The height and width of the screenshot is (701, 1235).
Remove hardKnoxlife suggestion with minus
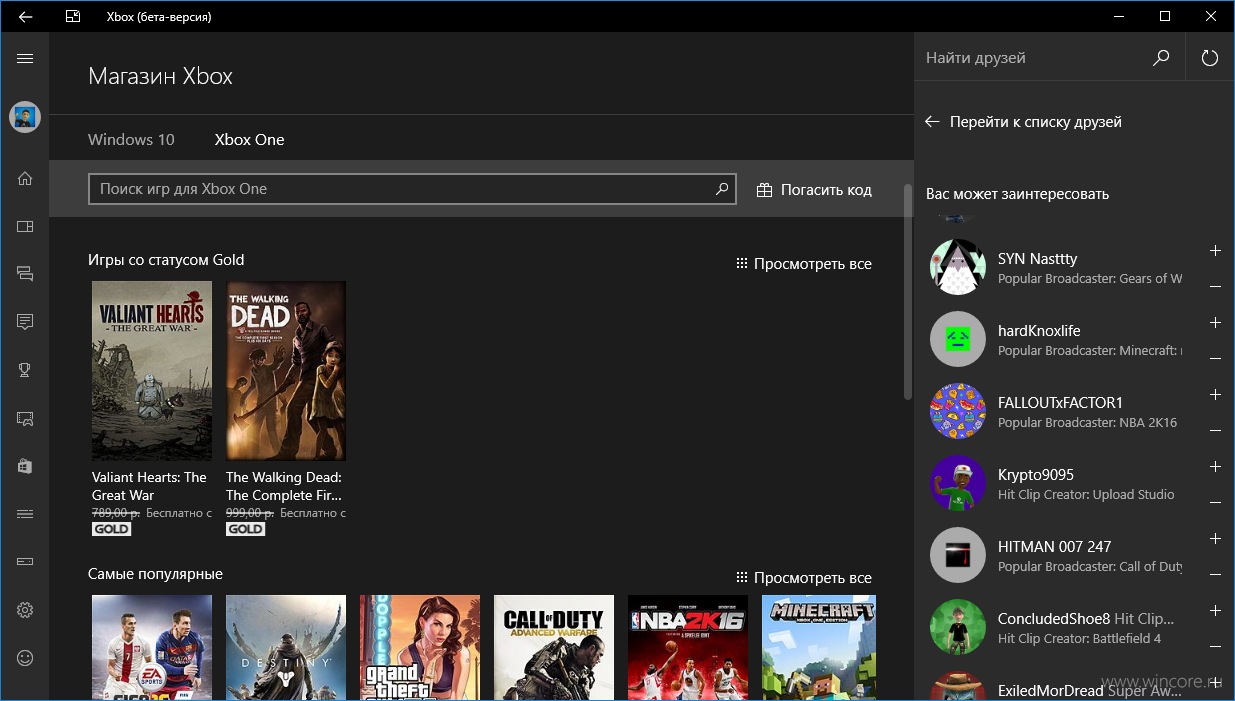pyautogui.click(x=1215, y=358)
